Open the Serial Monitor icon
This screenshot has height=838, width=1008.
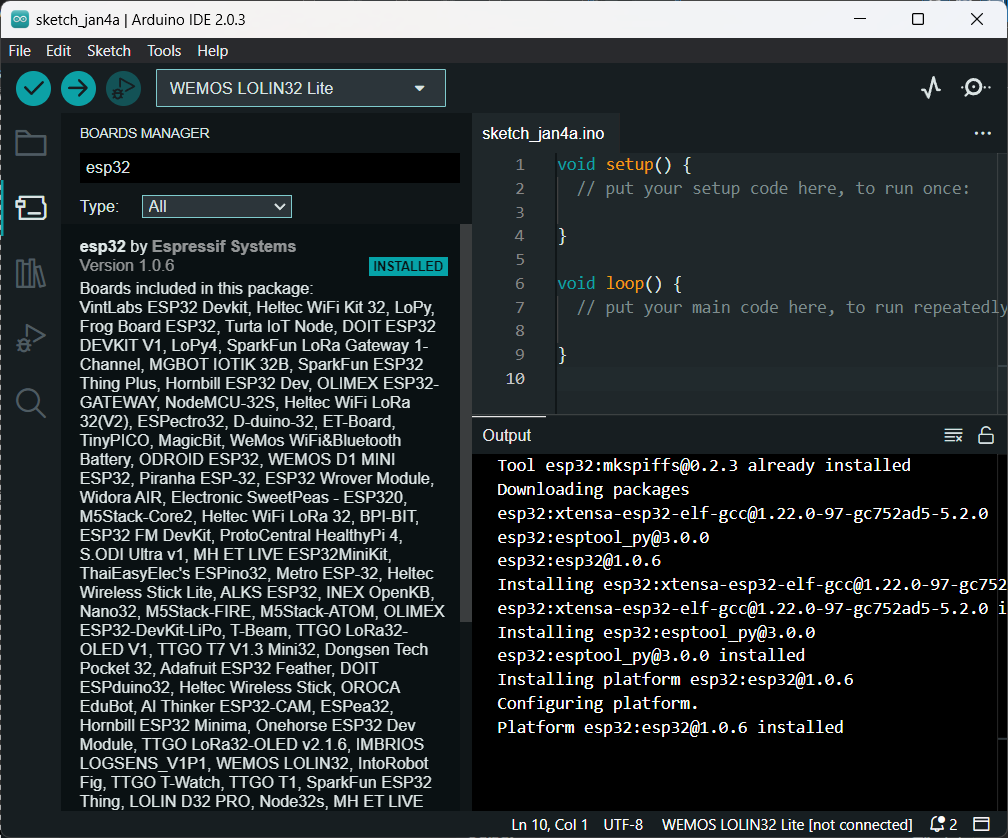point(975,87)
